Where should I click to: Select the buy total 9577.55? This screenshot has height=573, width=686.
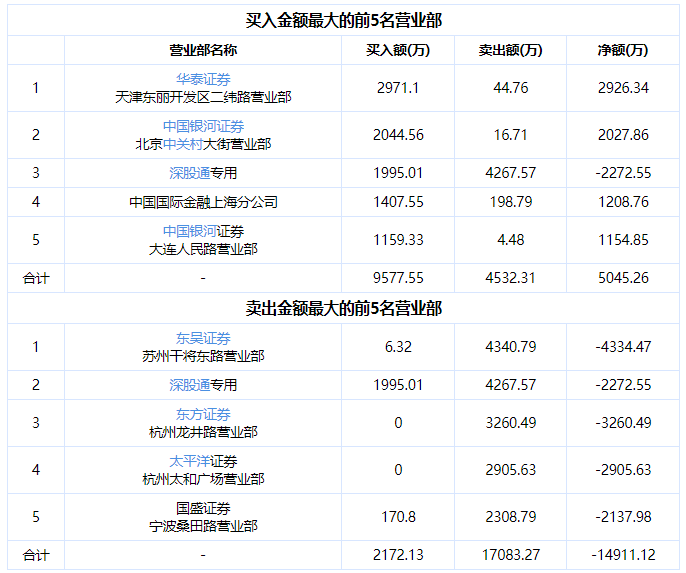398,278
